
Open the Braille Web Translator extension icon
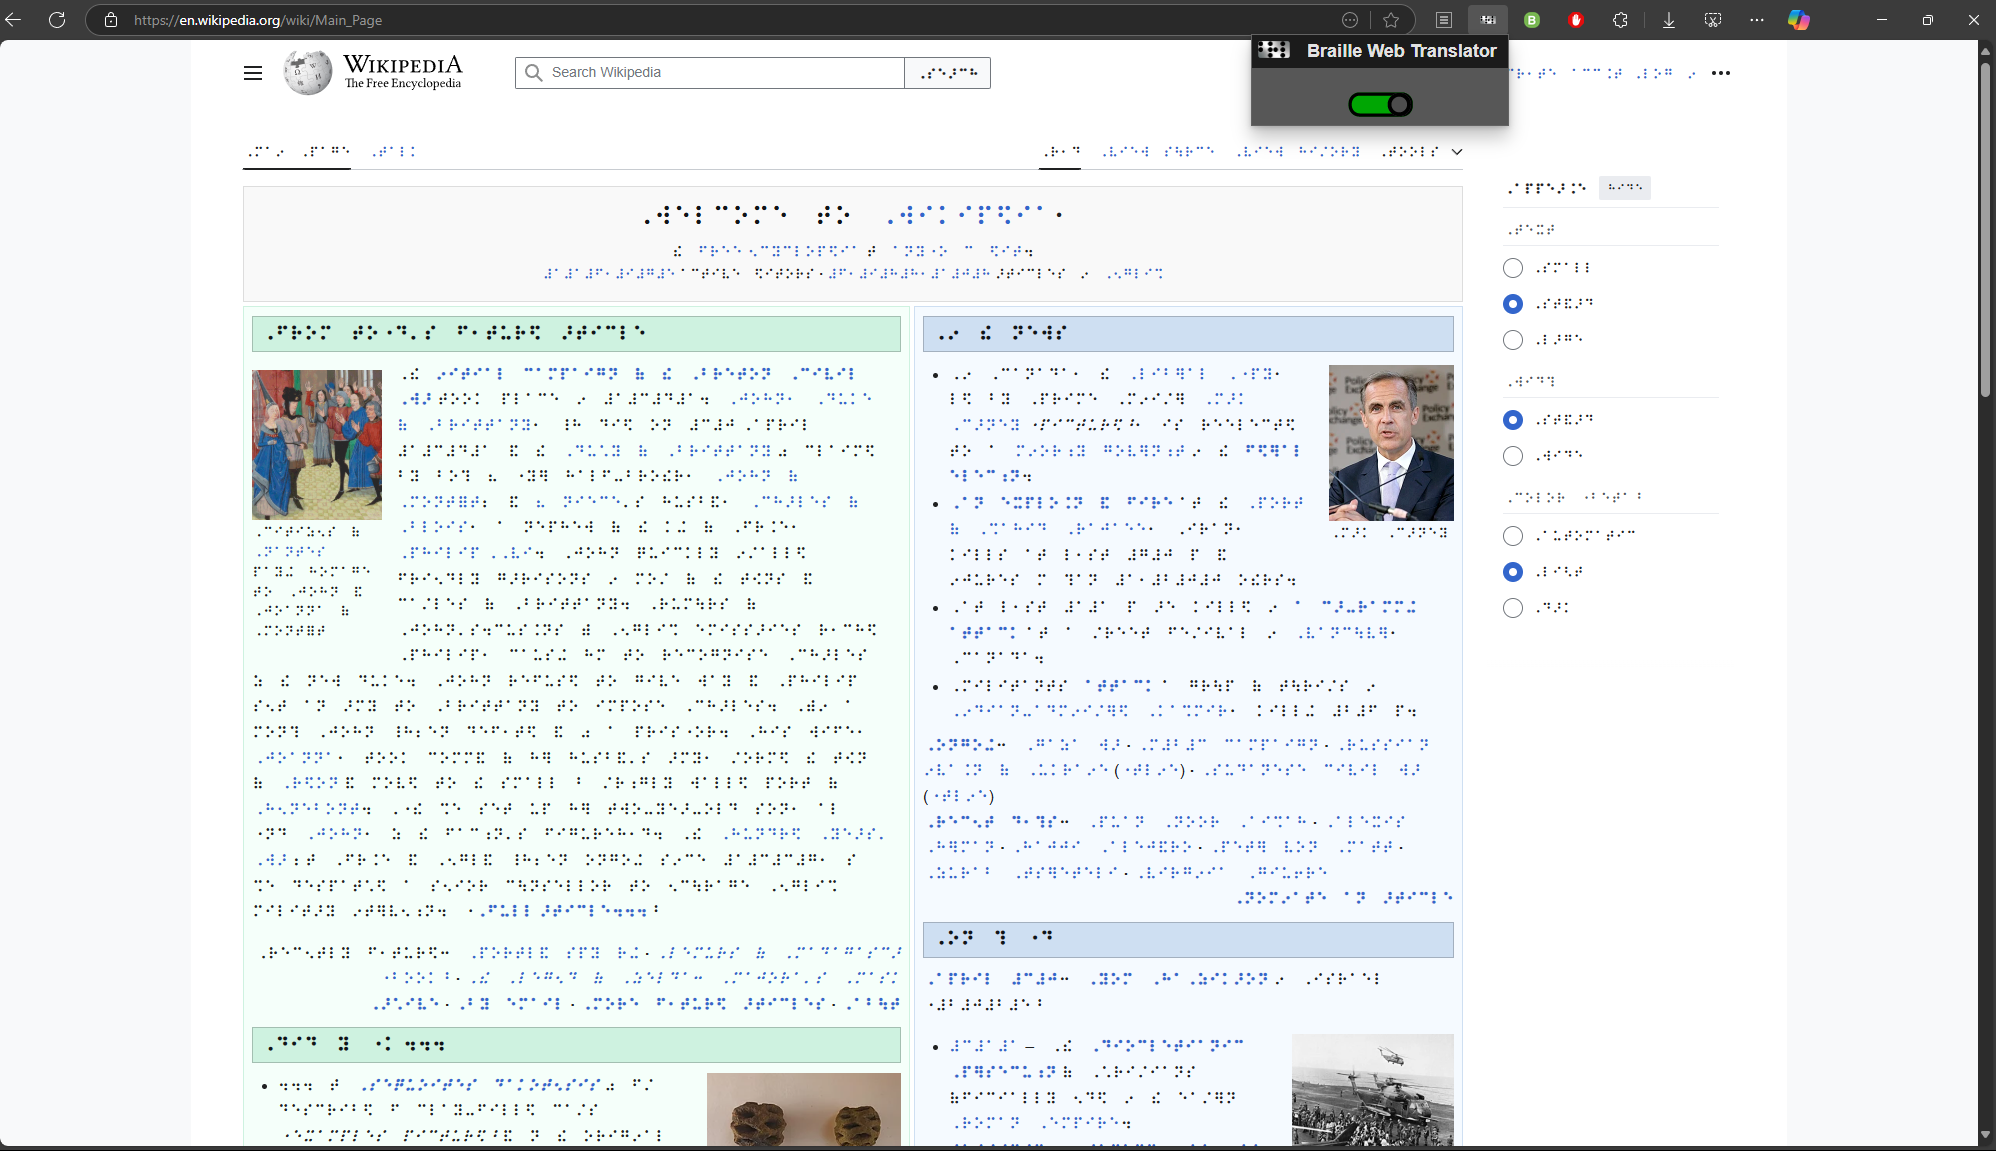click(1489, 20)
